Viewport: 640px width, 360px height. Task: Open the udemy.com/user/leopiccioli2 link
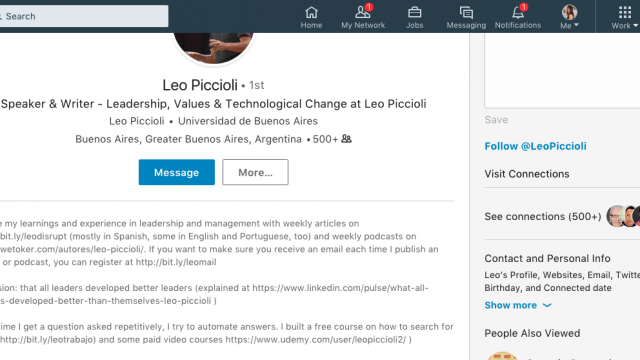tap(316, 340)
